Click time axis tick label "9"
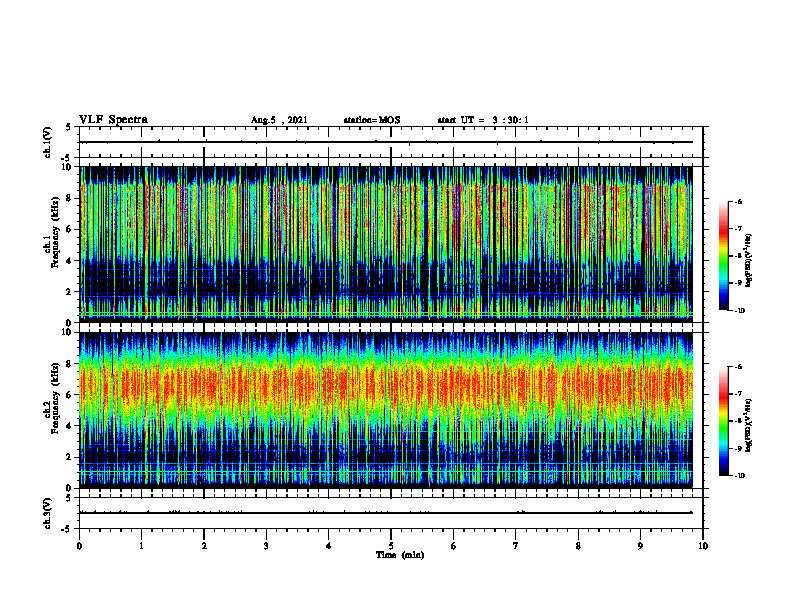The height and width of the screenshot is (612, 792). click(x=640, y=546)
